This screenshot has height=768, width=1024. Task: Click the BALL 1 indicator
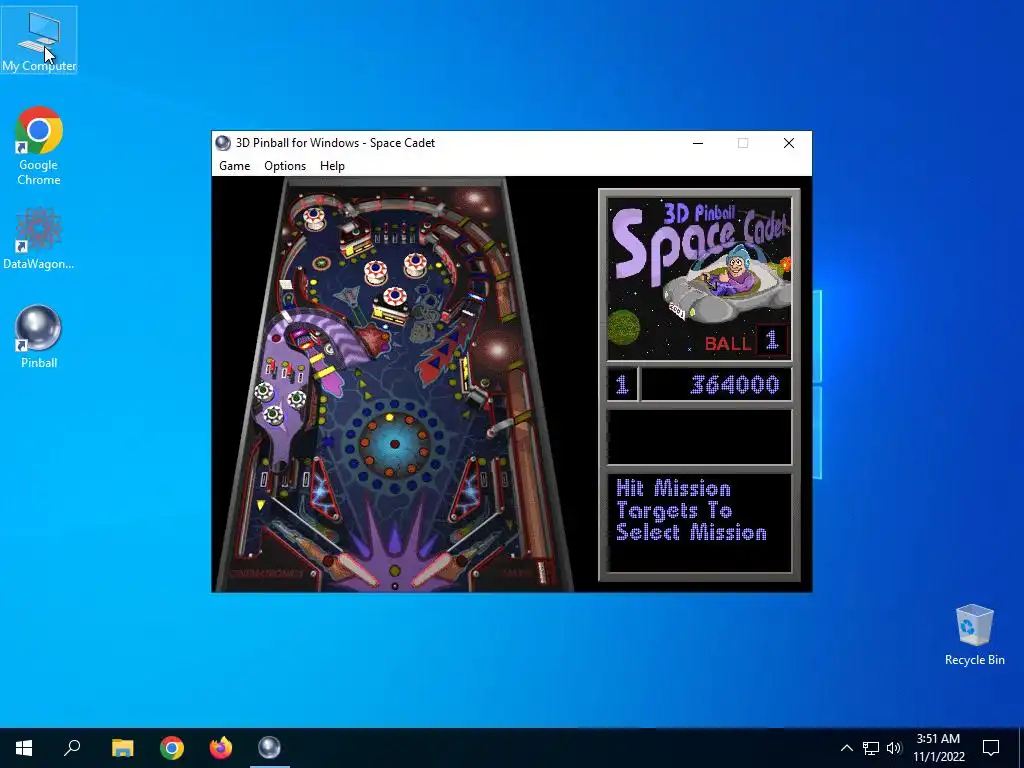pos(746,341)
